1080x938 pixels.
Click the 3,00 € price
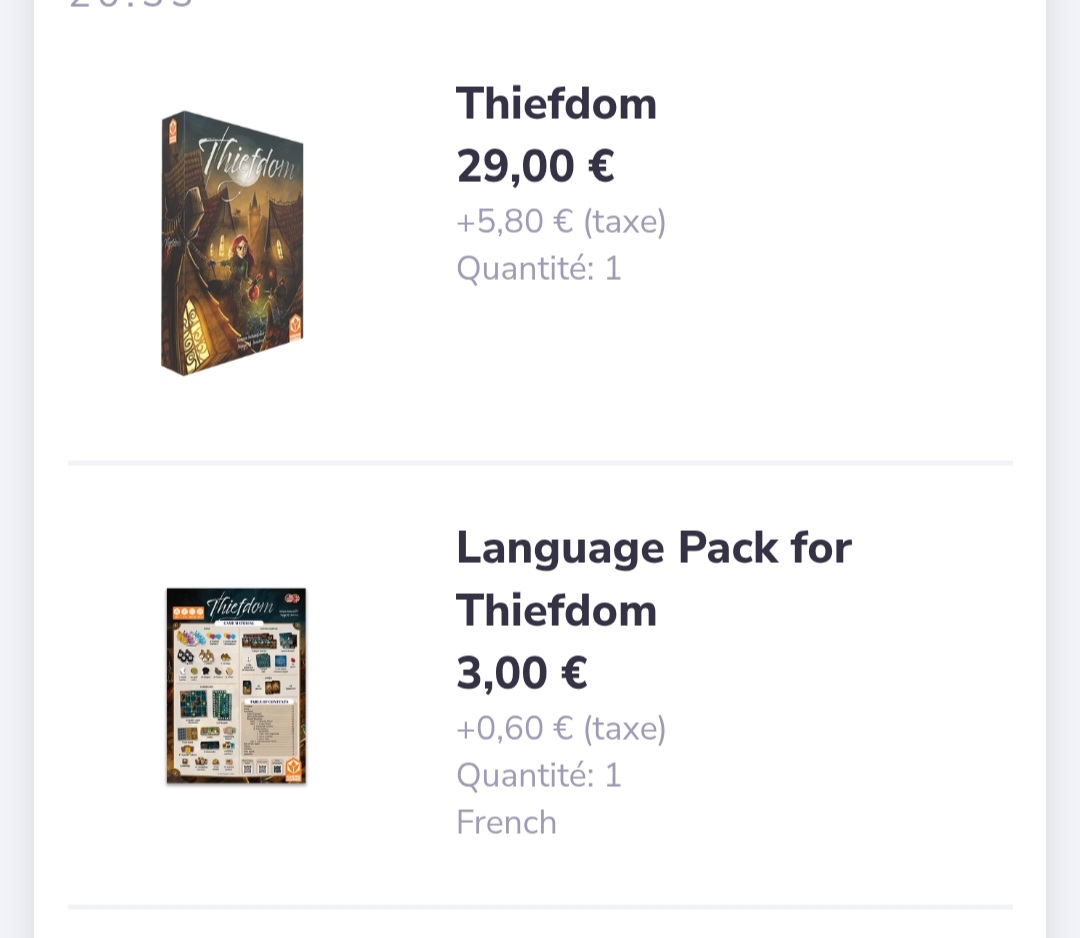pyautogui.click(x=521, y=673)
